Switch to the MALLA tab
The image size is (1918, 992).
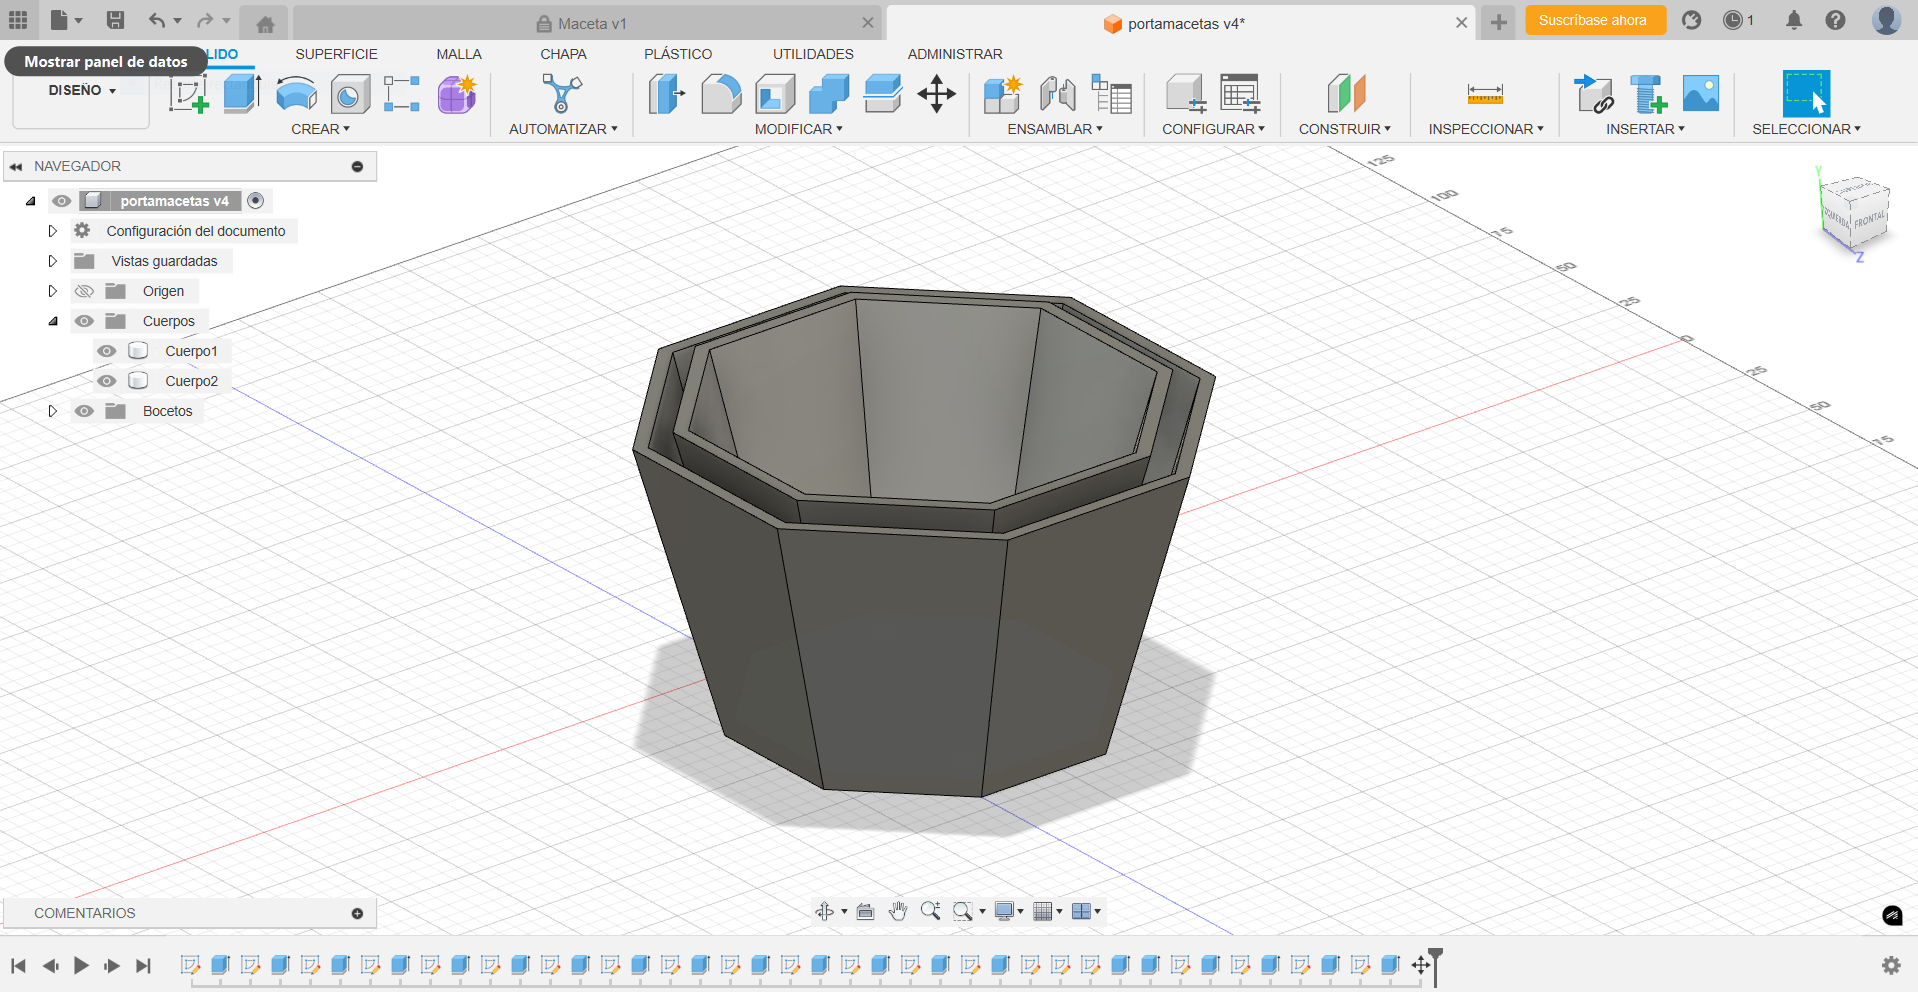459,54
